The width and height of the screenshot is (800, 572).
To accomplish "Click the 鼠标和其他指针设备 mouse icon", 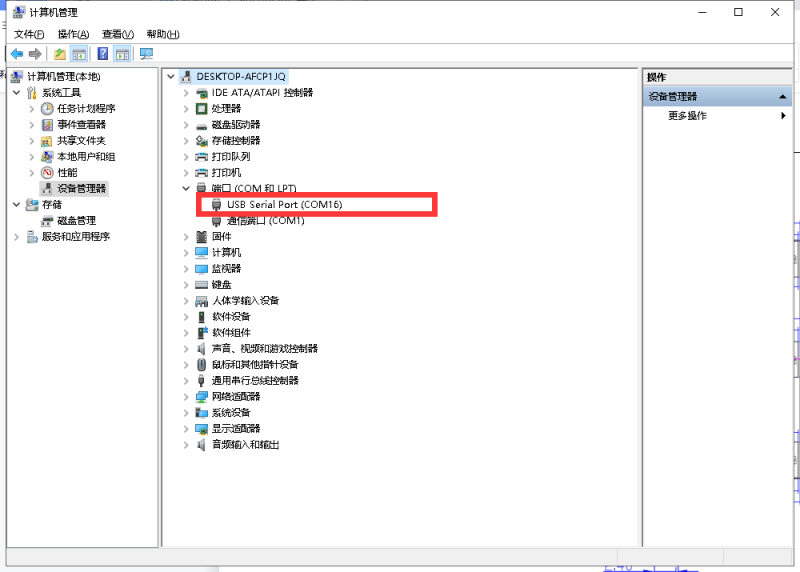I will tap(201, 365).
